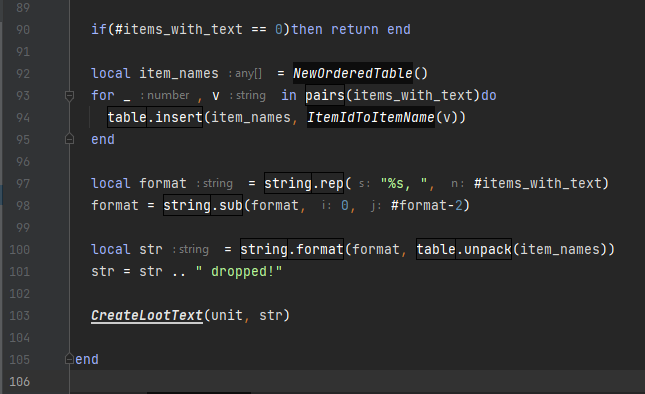Collapse the for loop fold marker on line 93
645x394 pixels.
(70, 96)
